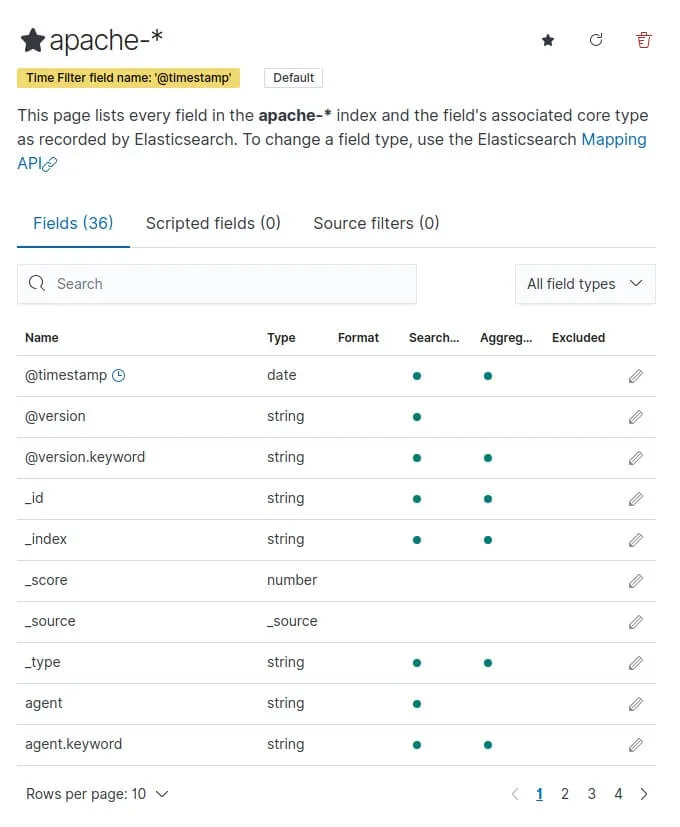Sort by Name column header

point(42,338)
